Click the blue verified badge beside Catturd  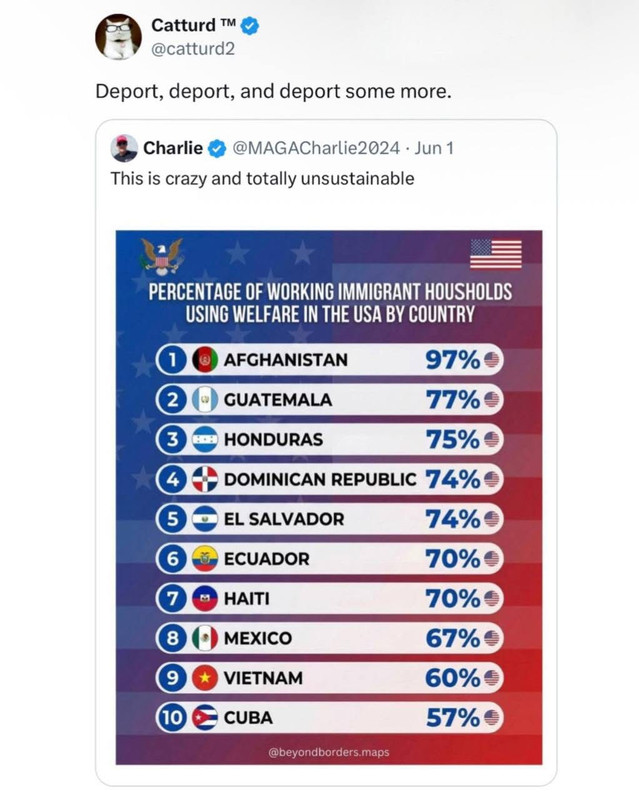249,26
